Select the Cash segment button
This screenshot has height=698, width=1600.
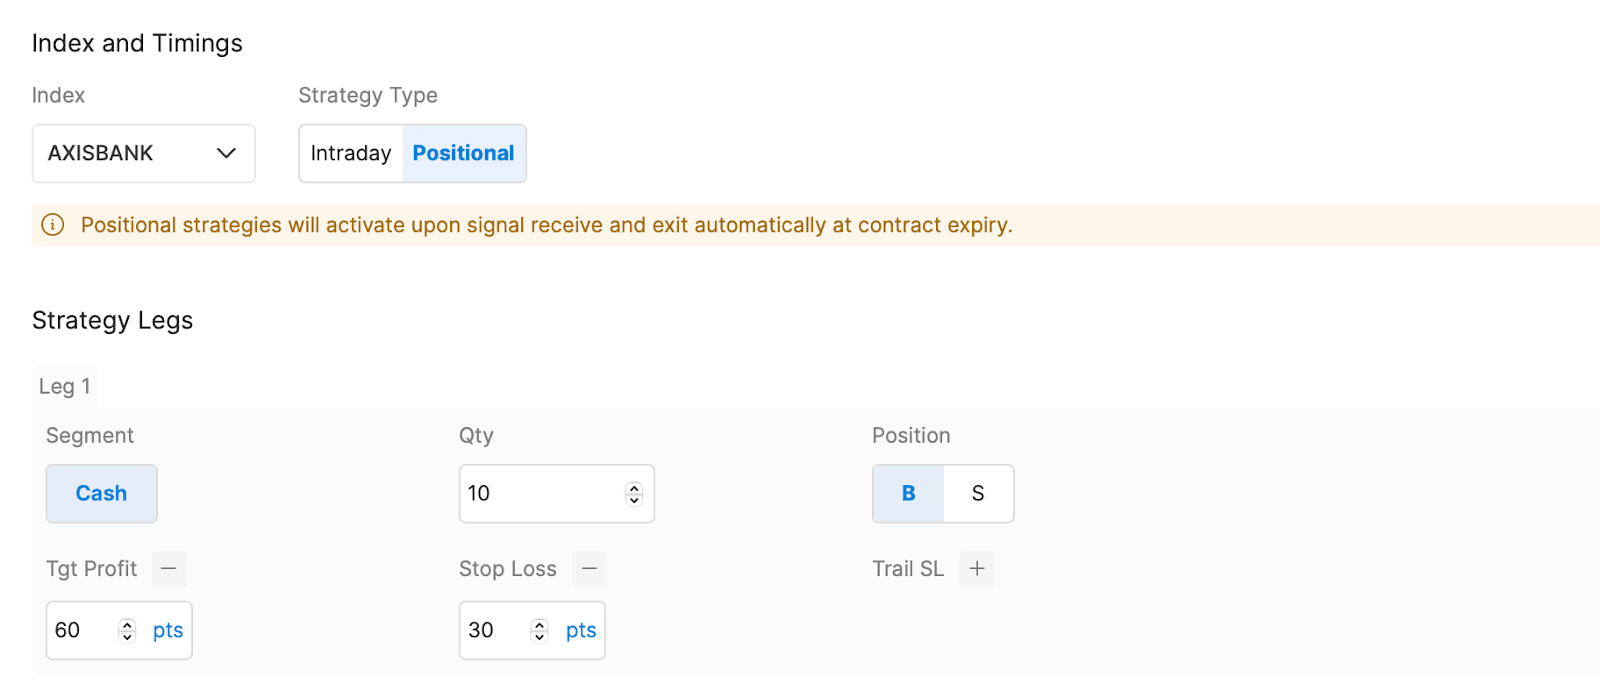(101, 493)
